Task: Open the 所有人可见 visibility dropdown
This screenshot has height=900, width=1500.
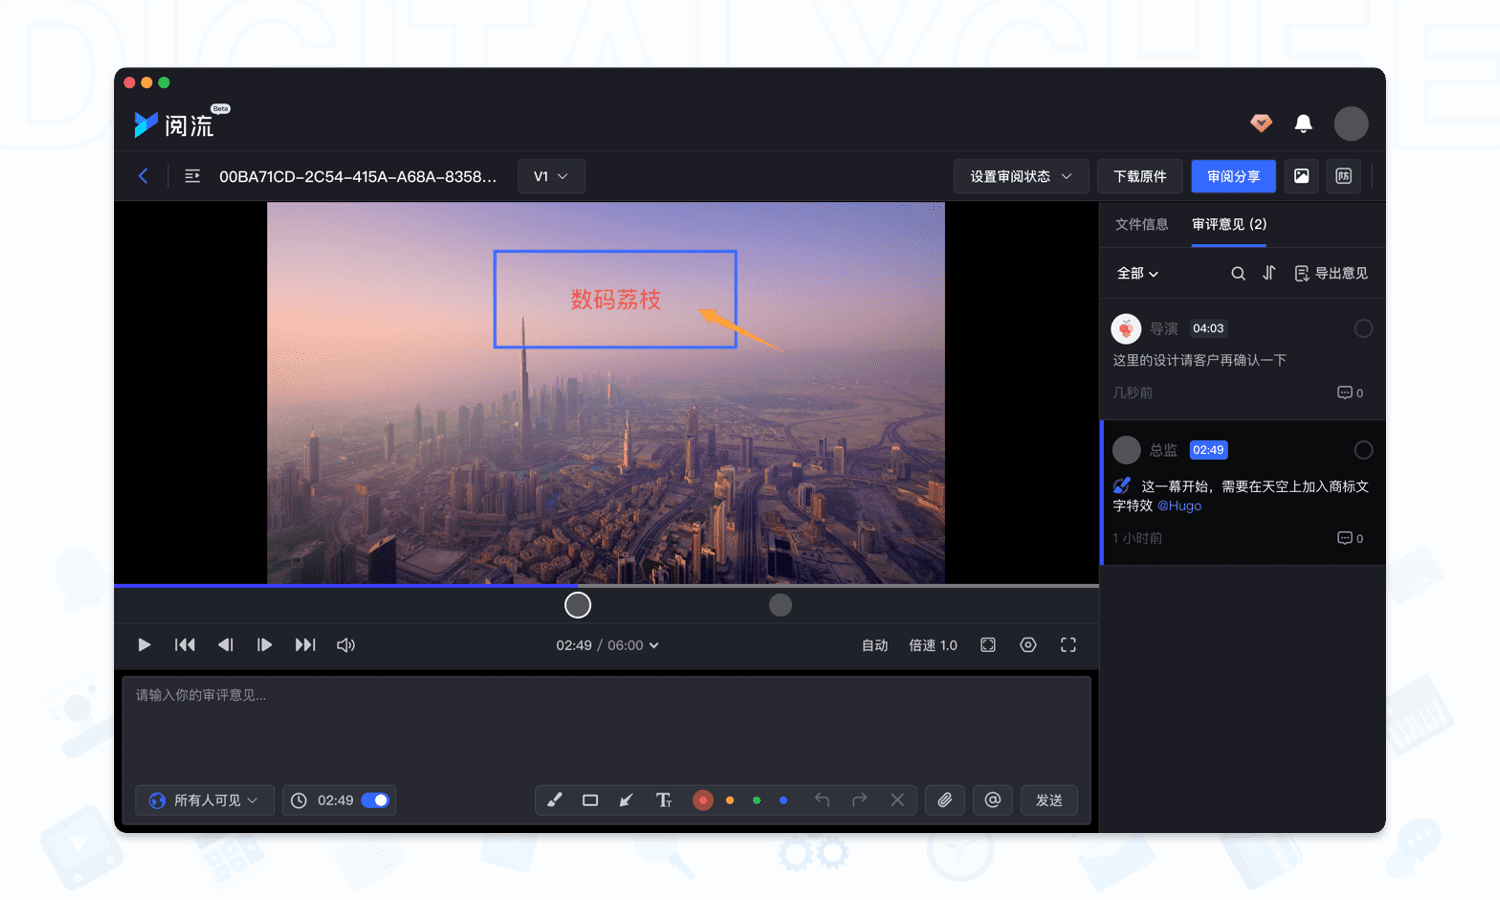Action: coord(205,800)
